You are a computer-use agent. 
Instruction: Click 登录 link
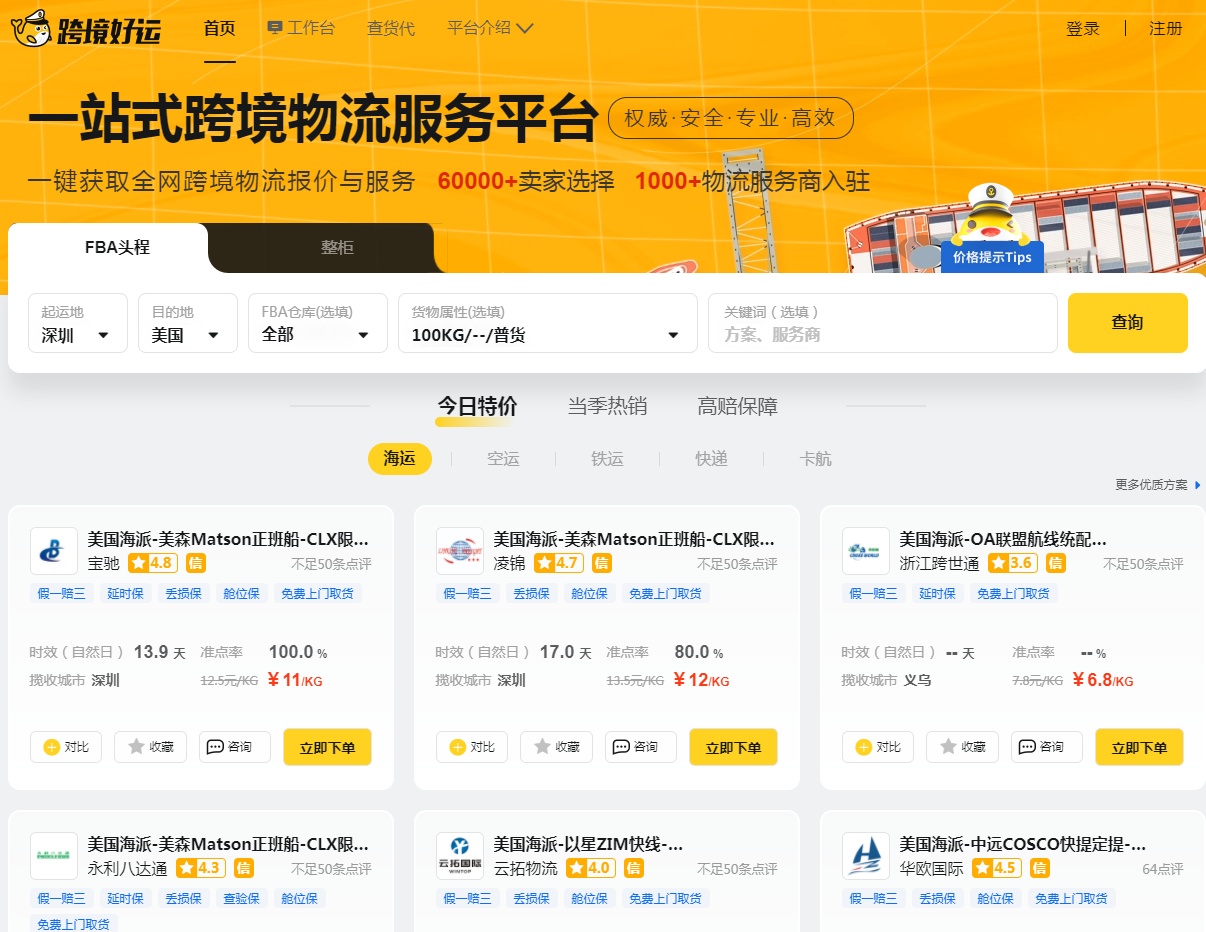point(1083,28)
